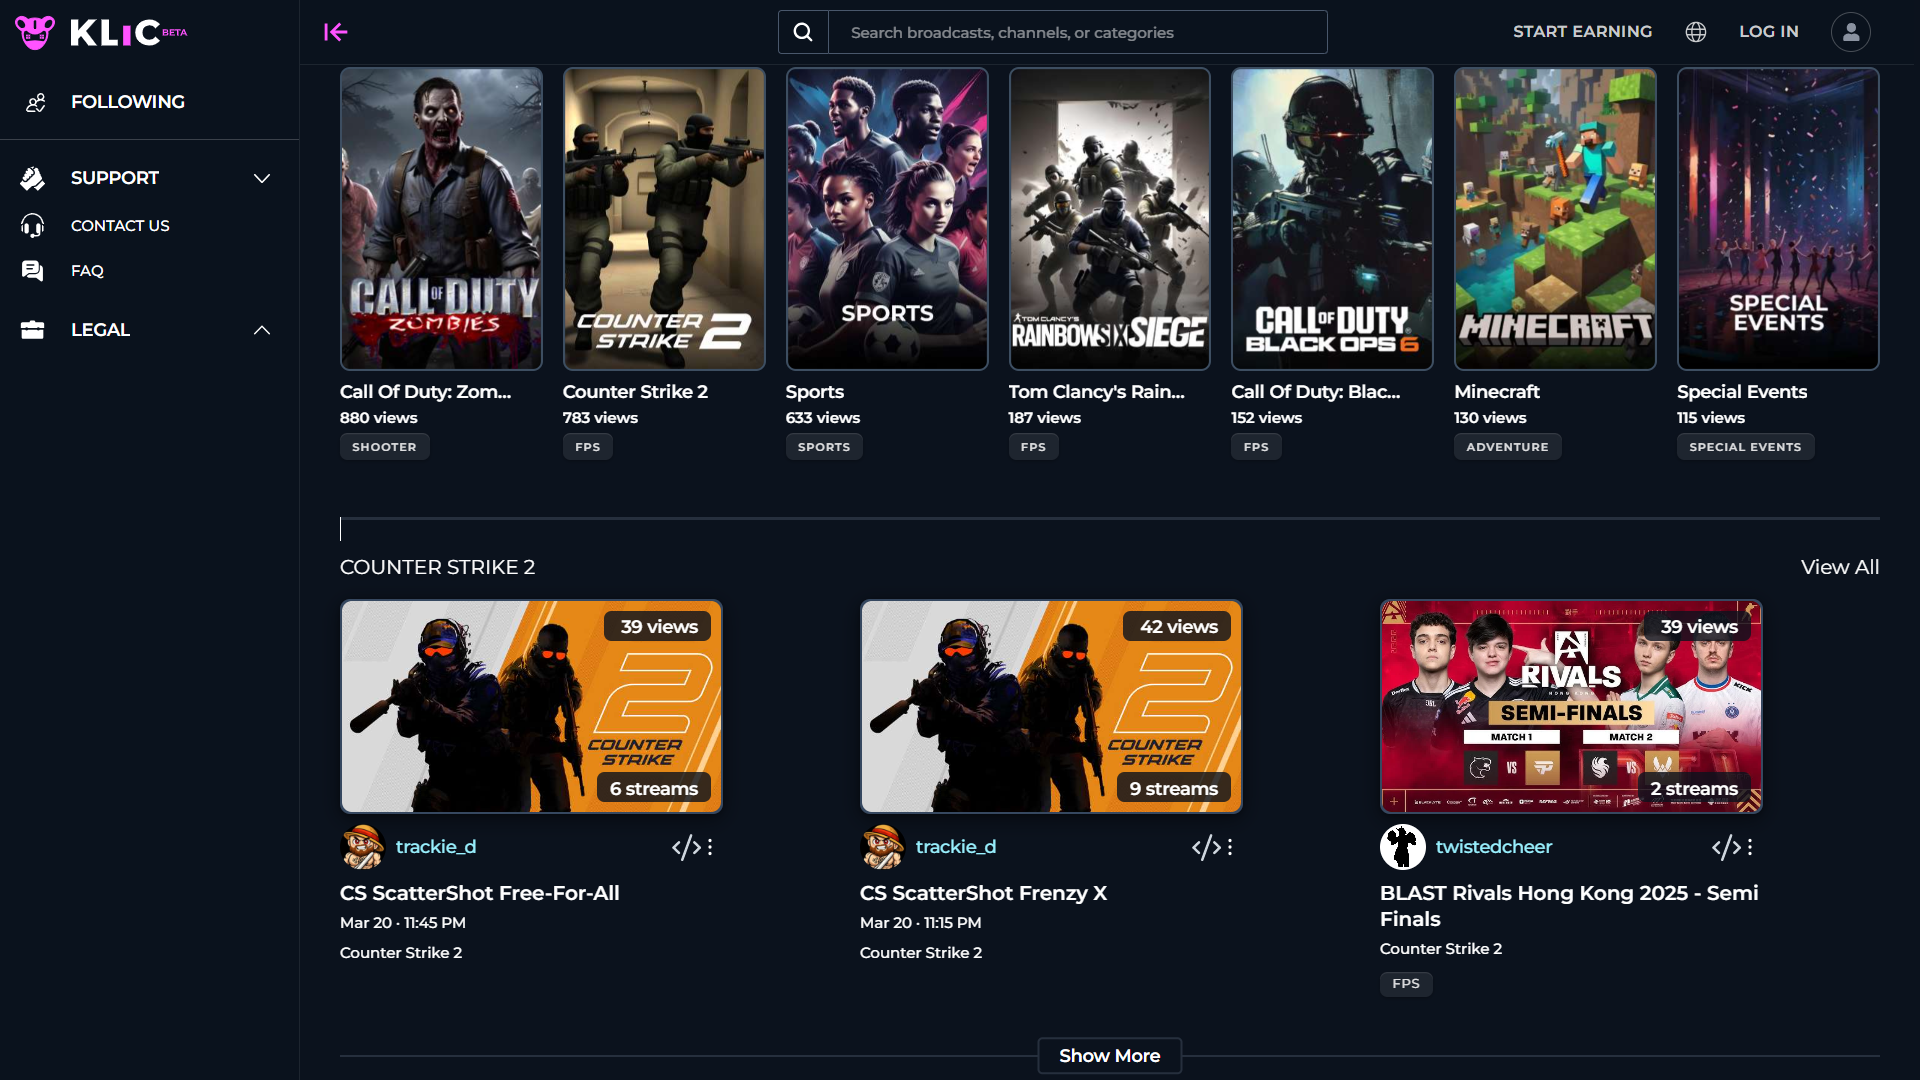
Task: Click the Legal briefcase icon
Action: 33,330
